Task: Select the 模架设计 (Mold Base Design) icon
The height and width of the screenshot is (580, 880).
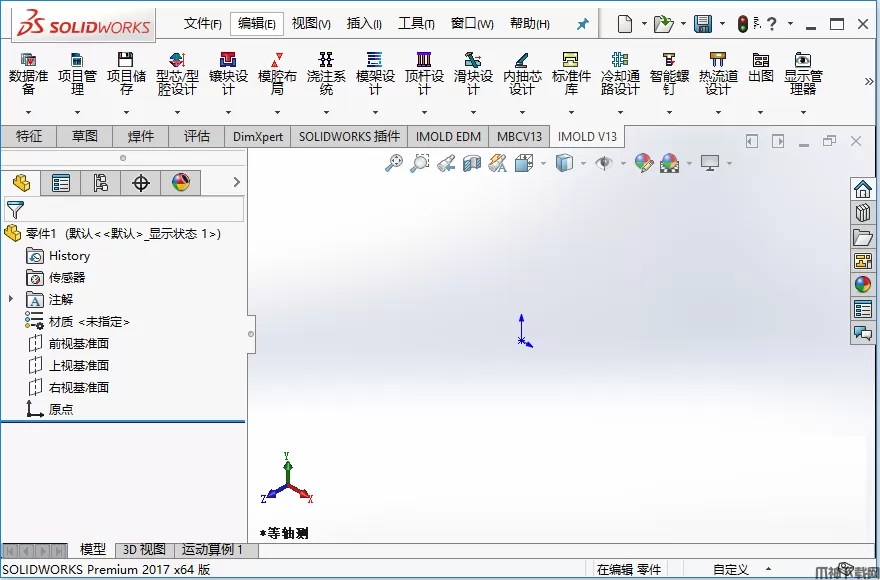Action: pyautogui.click(x=374, y=73)
